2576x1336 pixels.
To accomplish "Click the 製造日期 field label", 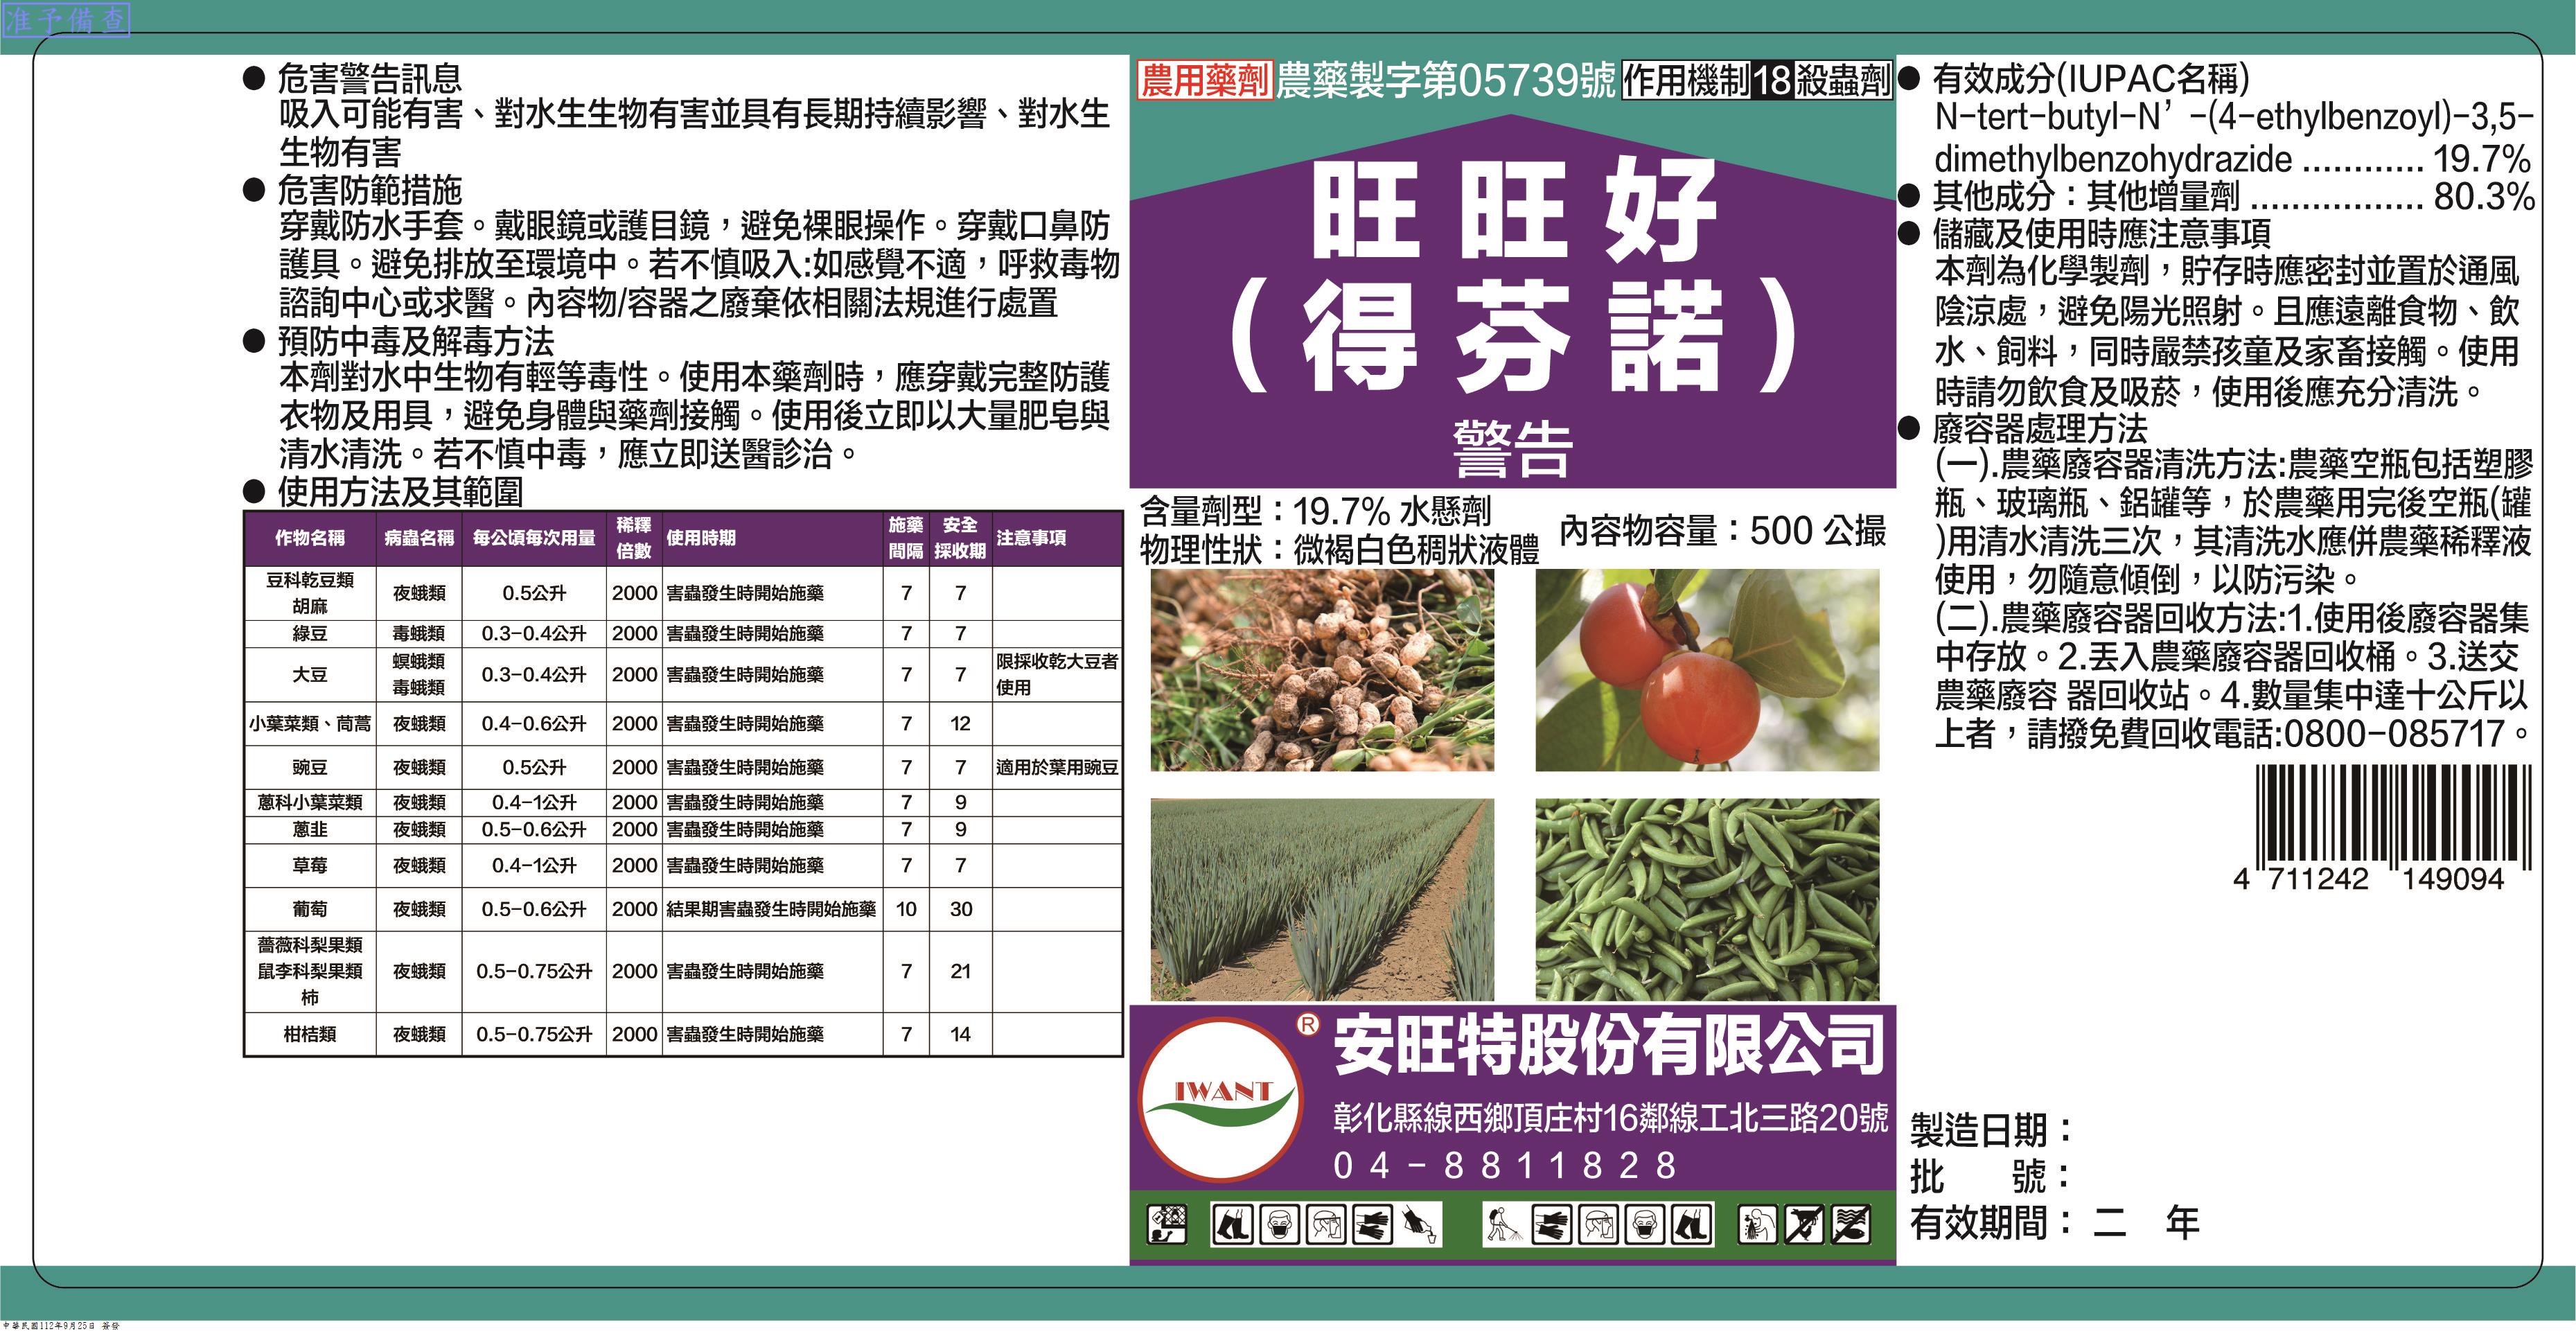I will point(1991,1130).
